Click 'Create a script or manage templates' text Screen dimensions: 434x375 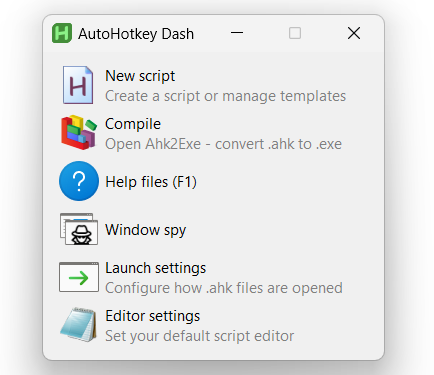click(226, 96)
